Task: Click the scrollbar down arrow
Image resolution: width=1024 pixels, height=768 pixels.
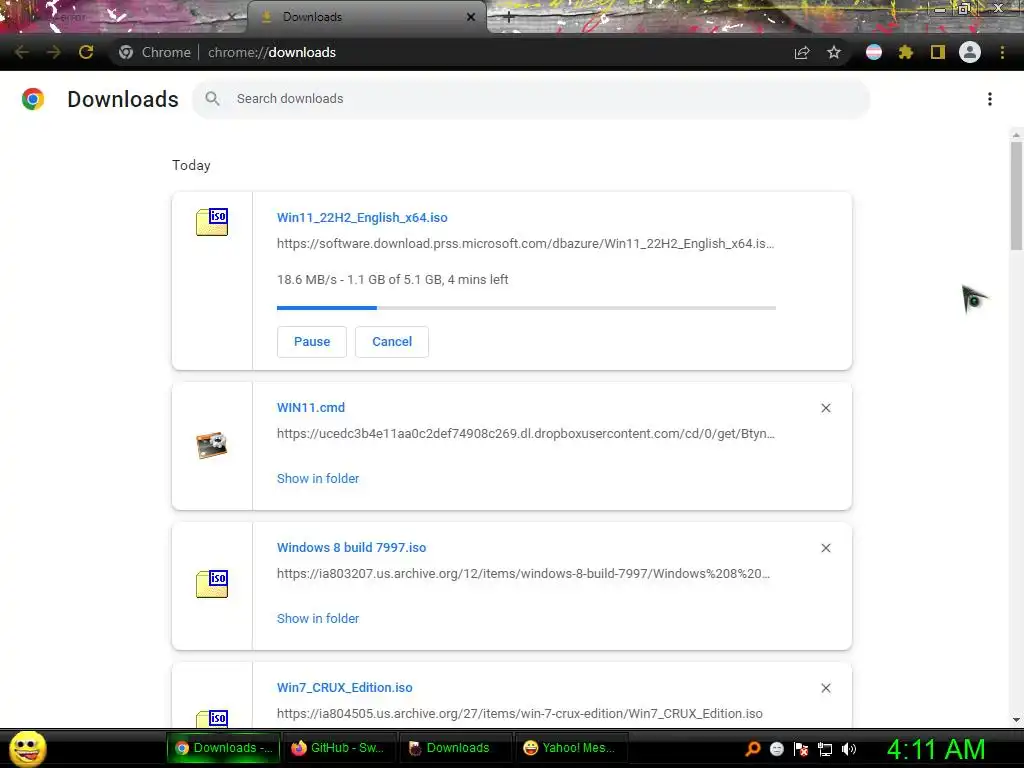Action: pyautogui.click(x=1016, y=720)
